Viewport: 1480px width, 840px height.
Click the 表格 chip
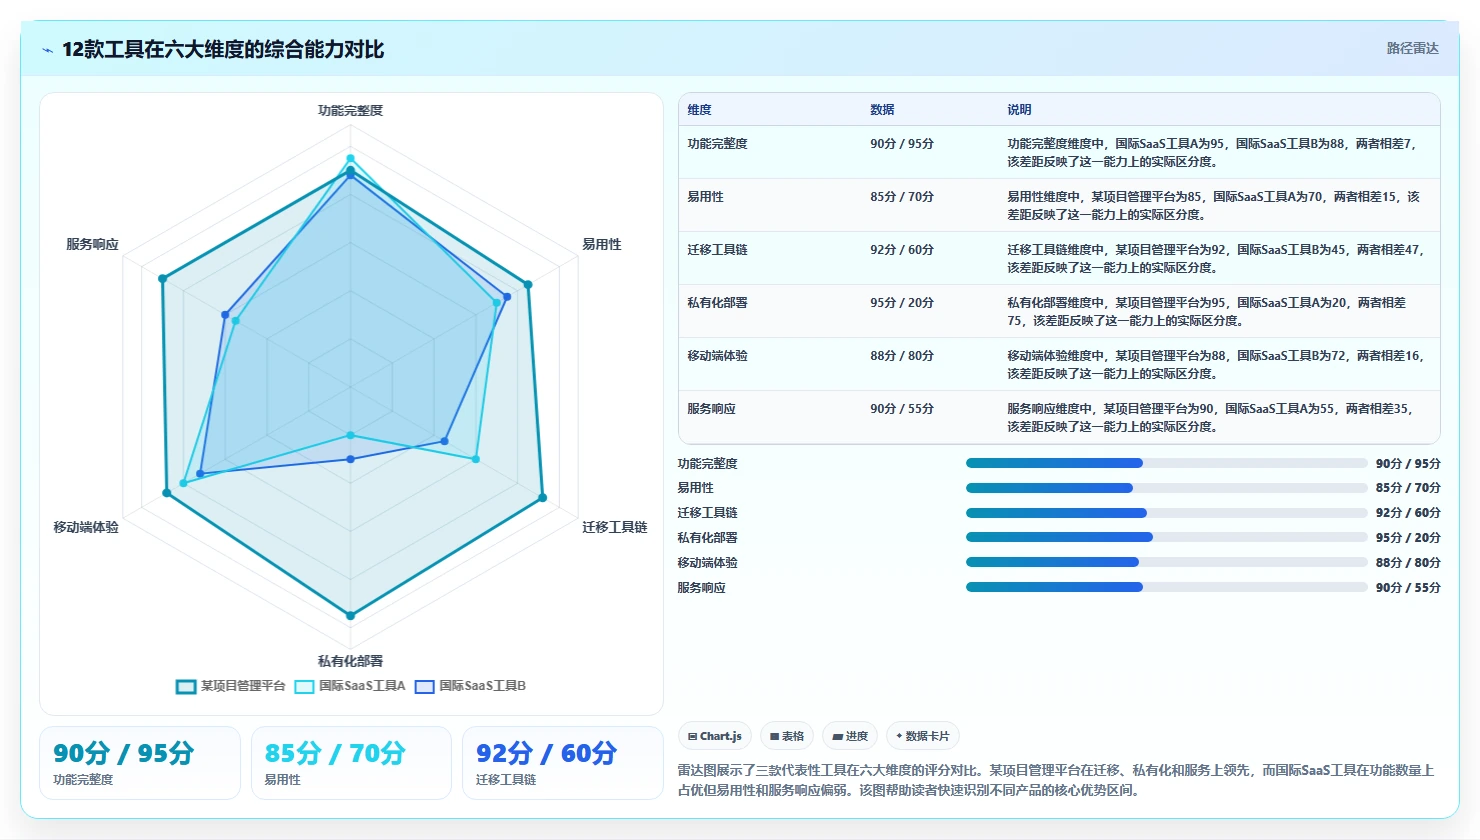pyautogui.click(x=787, y=736)
